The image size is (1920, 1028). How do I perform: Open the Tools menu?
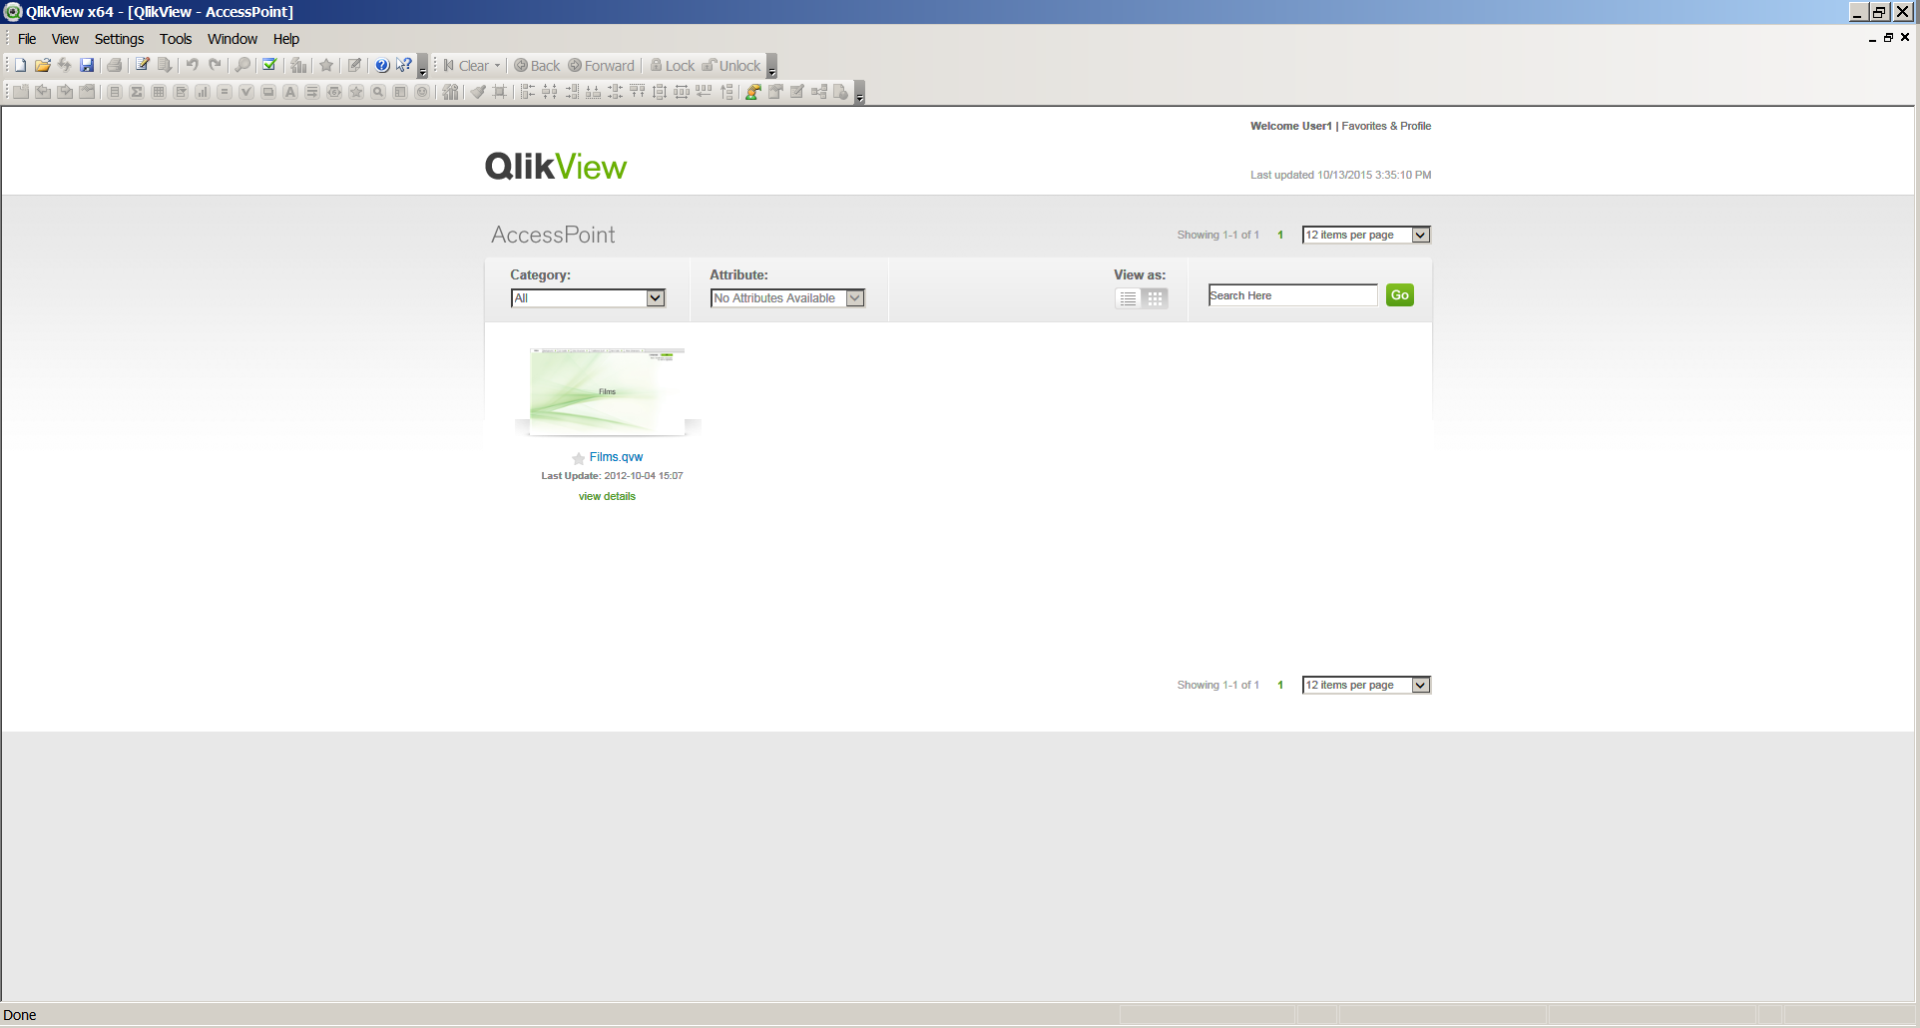[176, 39]
